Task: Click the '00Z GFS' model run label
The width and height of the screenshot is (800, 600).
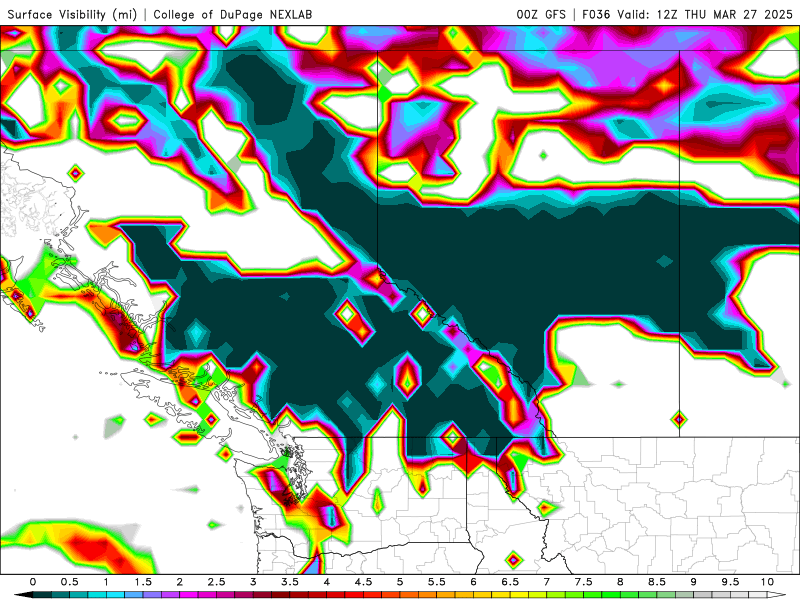Action: (x=541, y=14)
